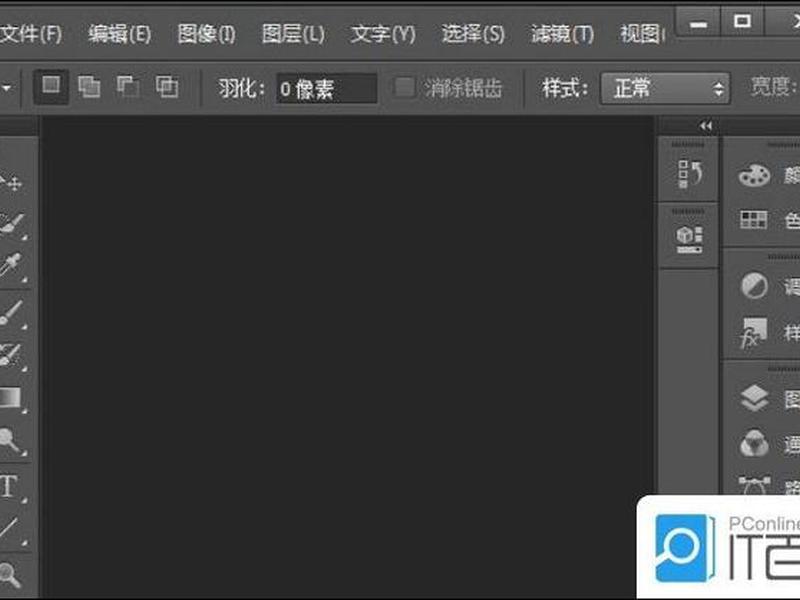Select New Selection mode icon

51,87
